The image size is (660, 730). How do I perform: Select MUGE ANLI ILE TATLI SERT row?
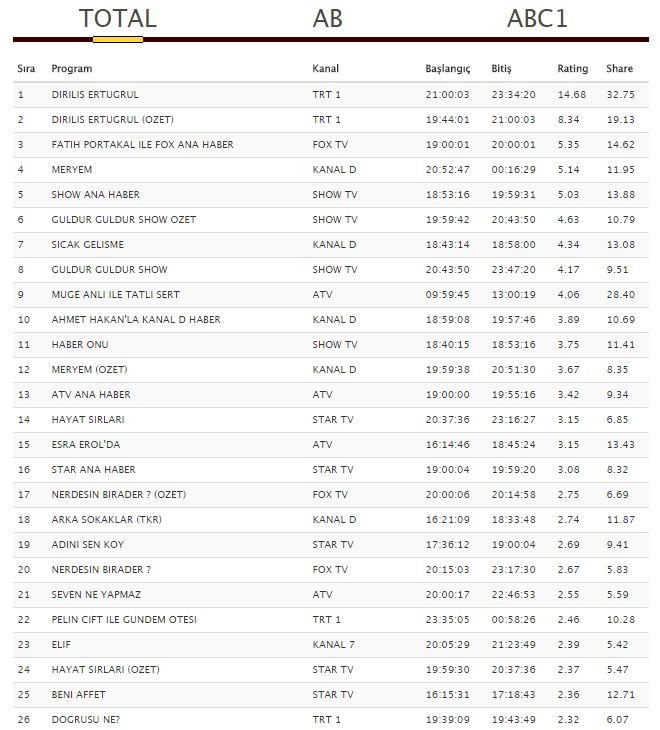point(115,295)
